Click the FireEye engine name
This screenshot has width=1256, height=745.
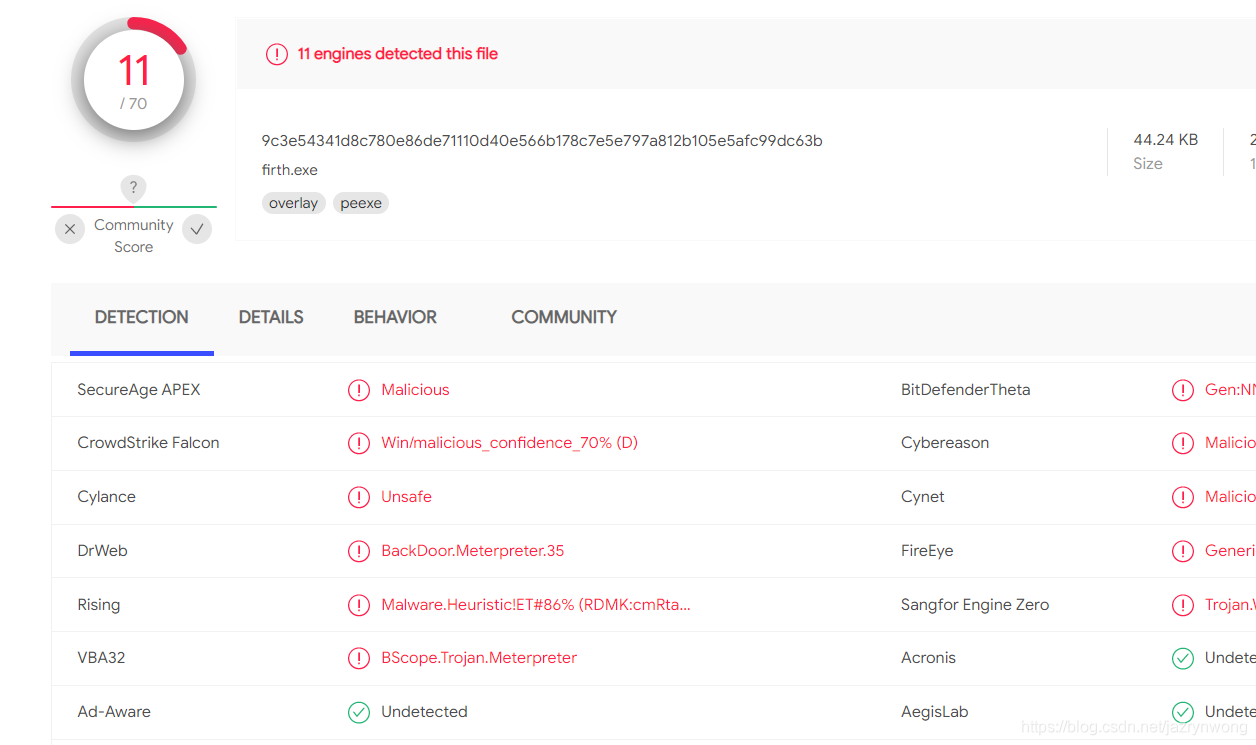[x=927, y=551]
